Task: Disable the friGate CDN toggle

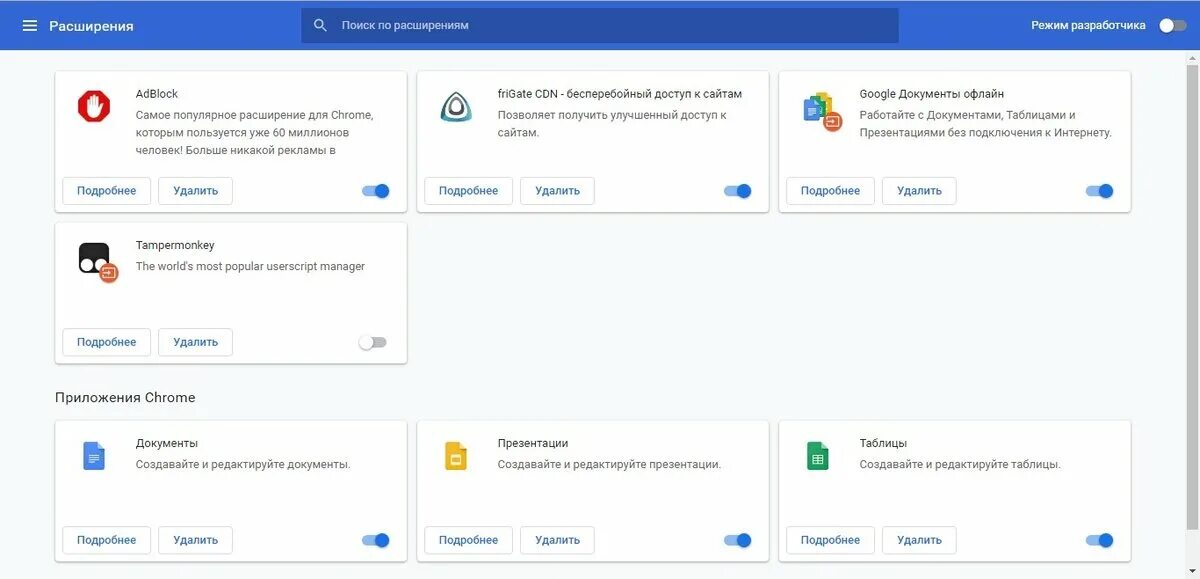Action: [x=737, y=191]
